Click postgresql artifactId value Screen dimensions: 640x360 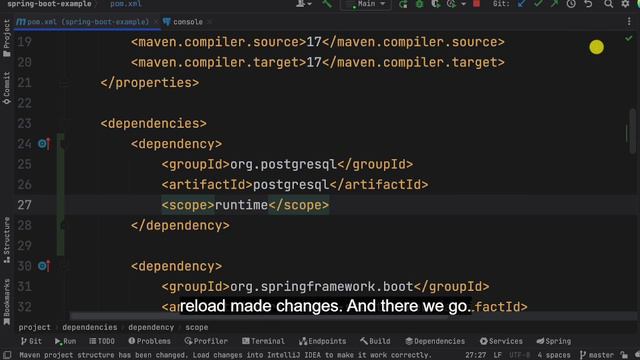point(291,184)
